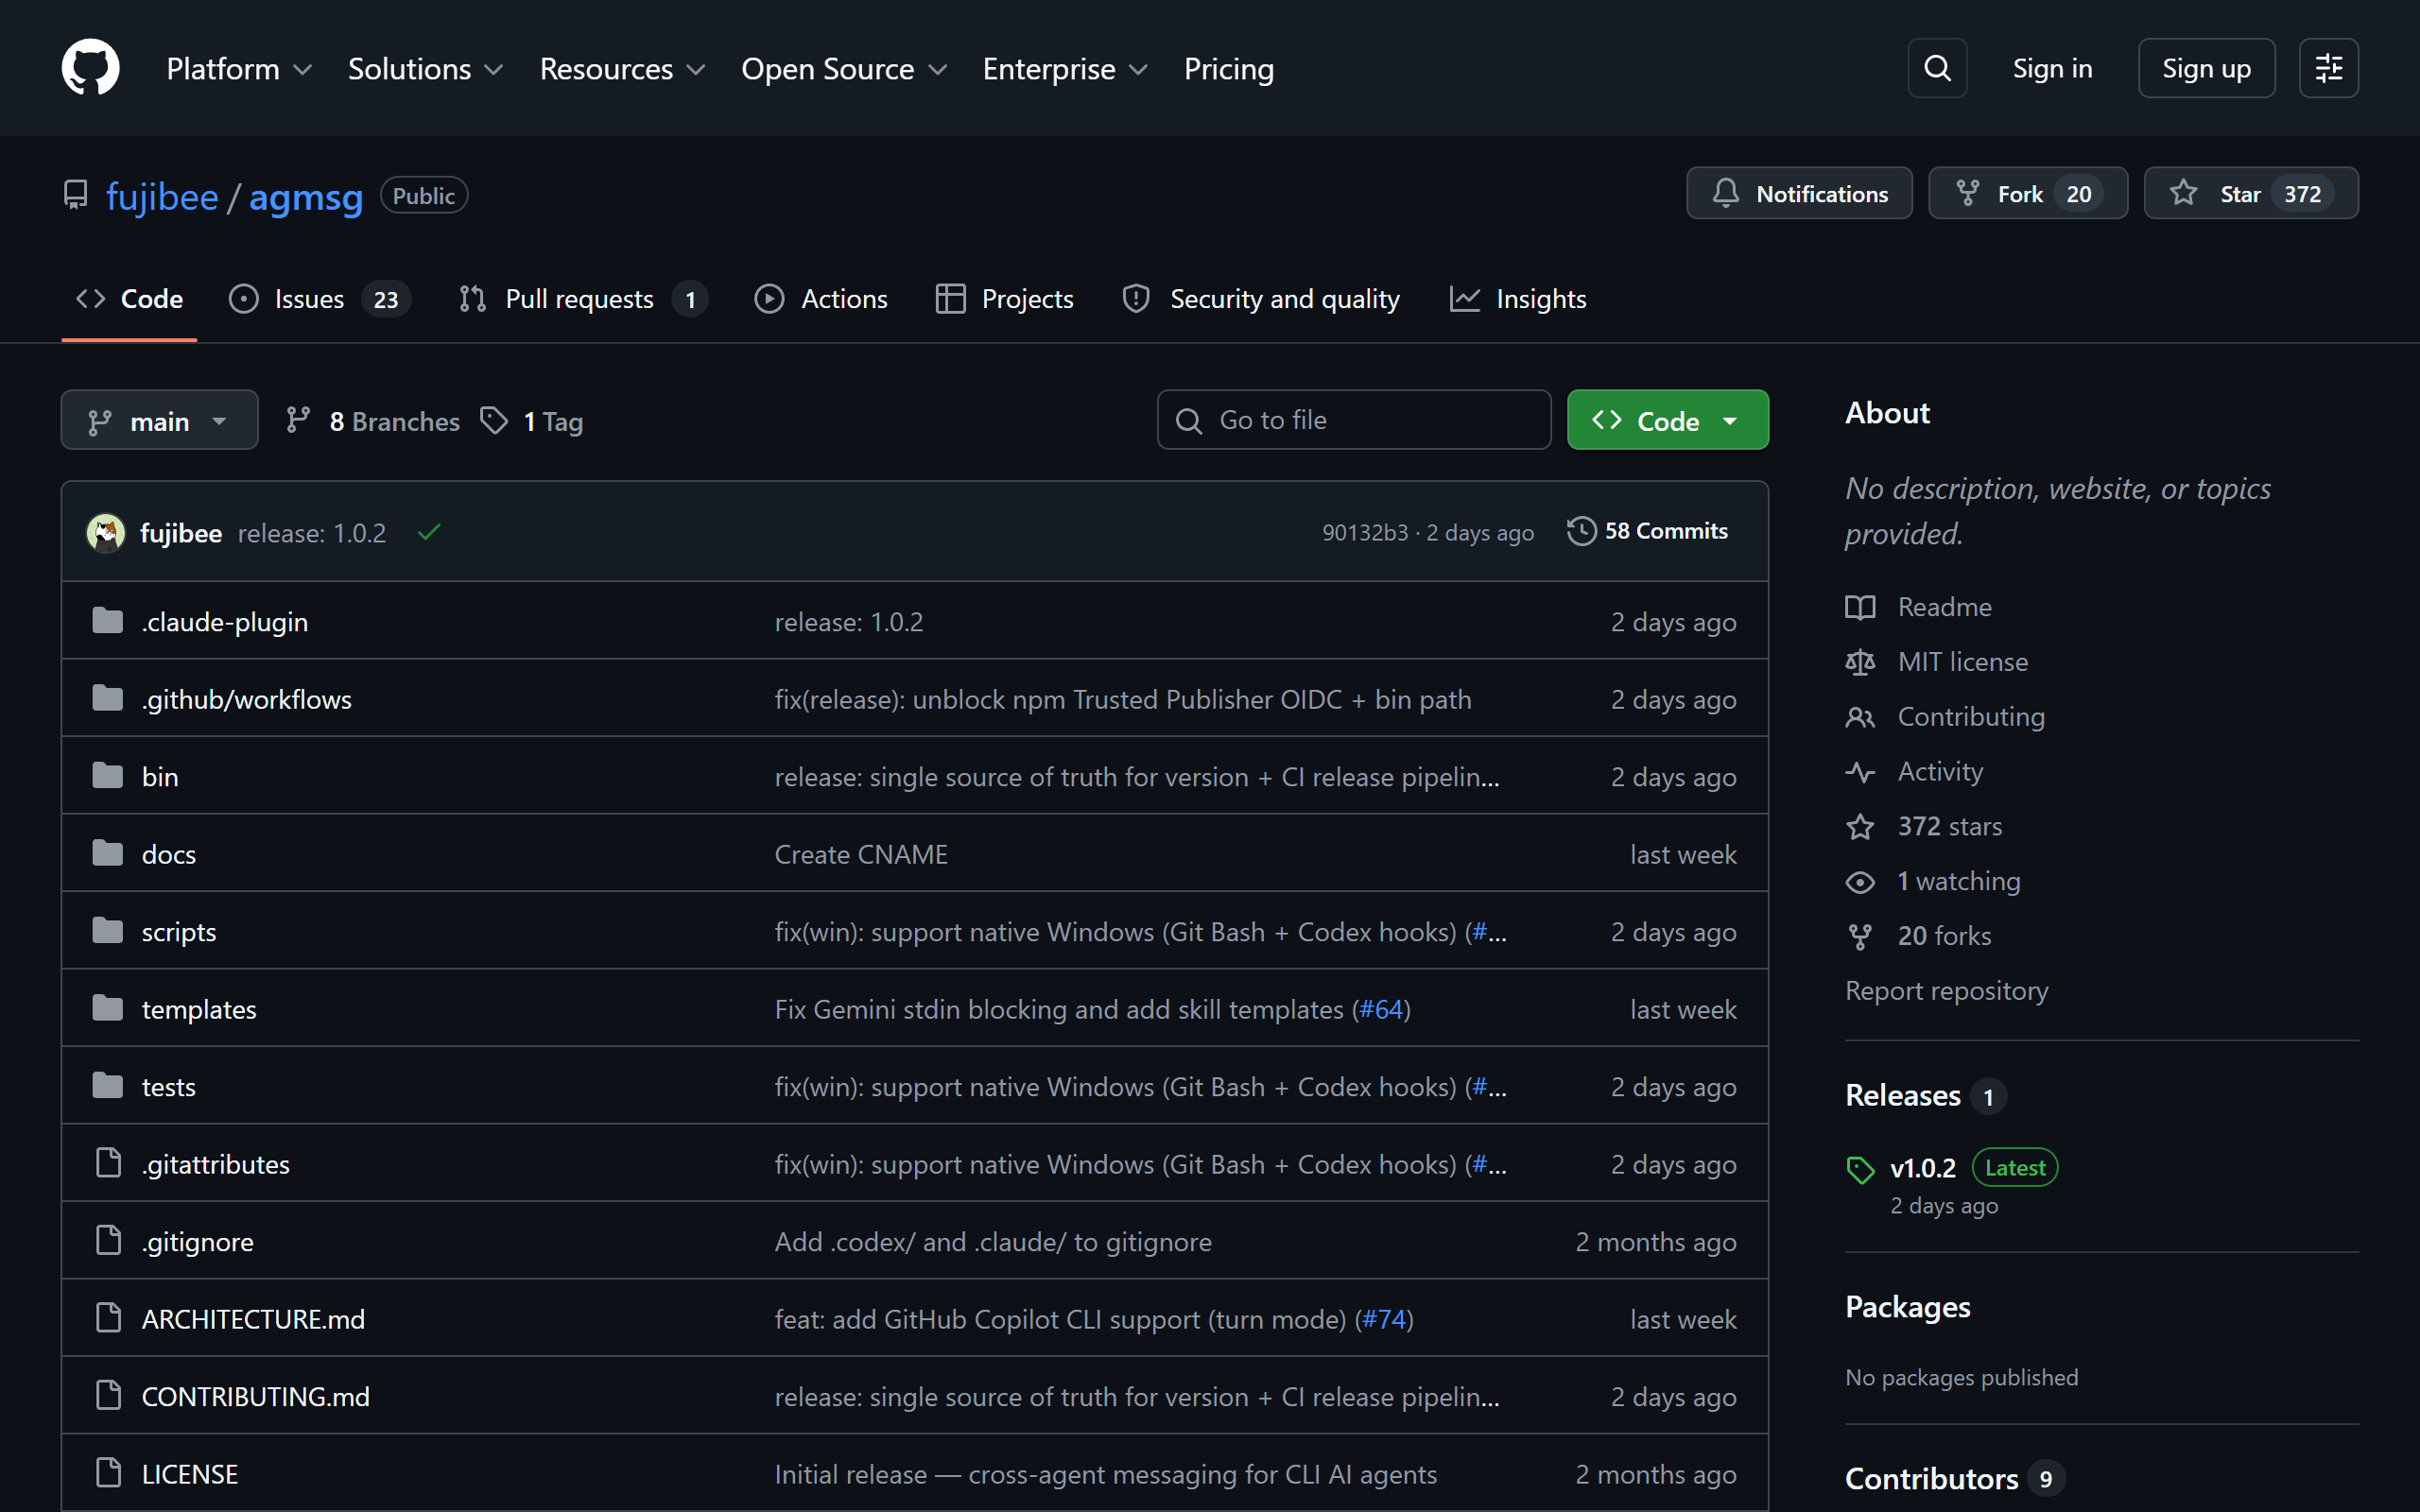Switch to the Actions tab
The image size is (2420, 1512).
[820, 299]
